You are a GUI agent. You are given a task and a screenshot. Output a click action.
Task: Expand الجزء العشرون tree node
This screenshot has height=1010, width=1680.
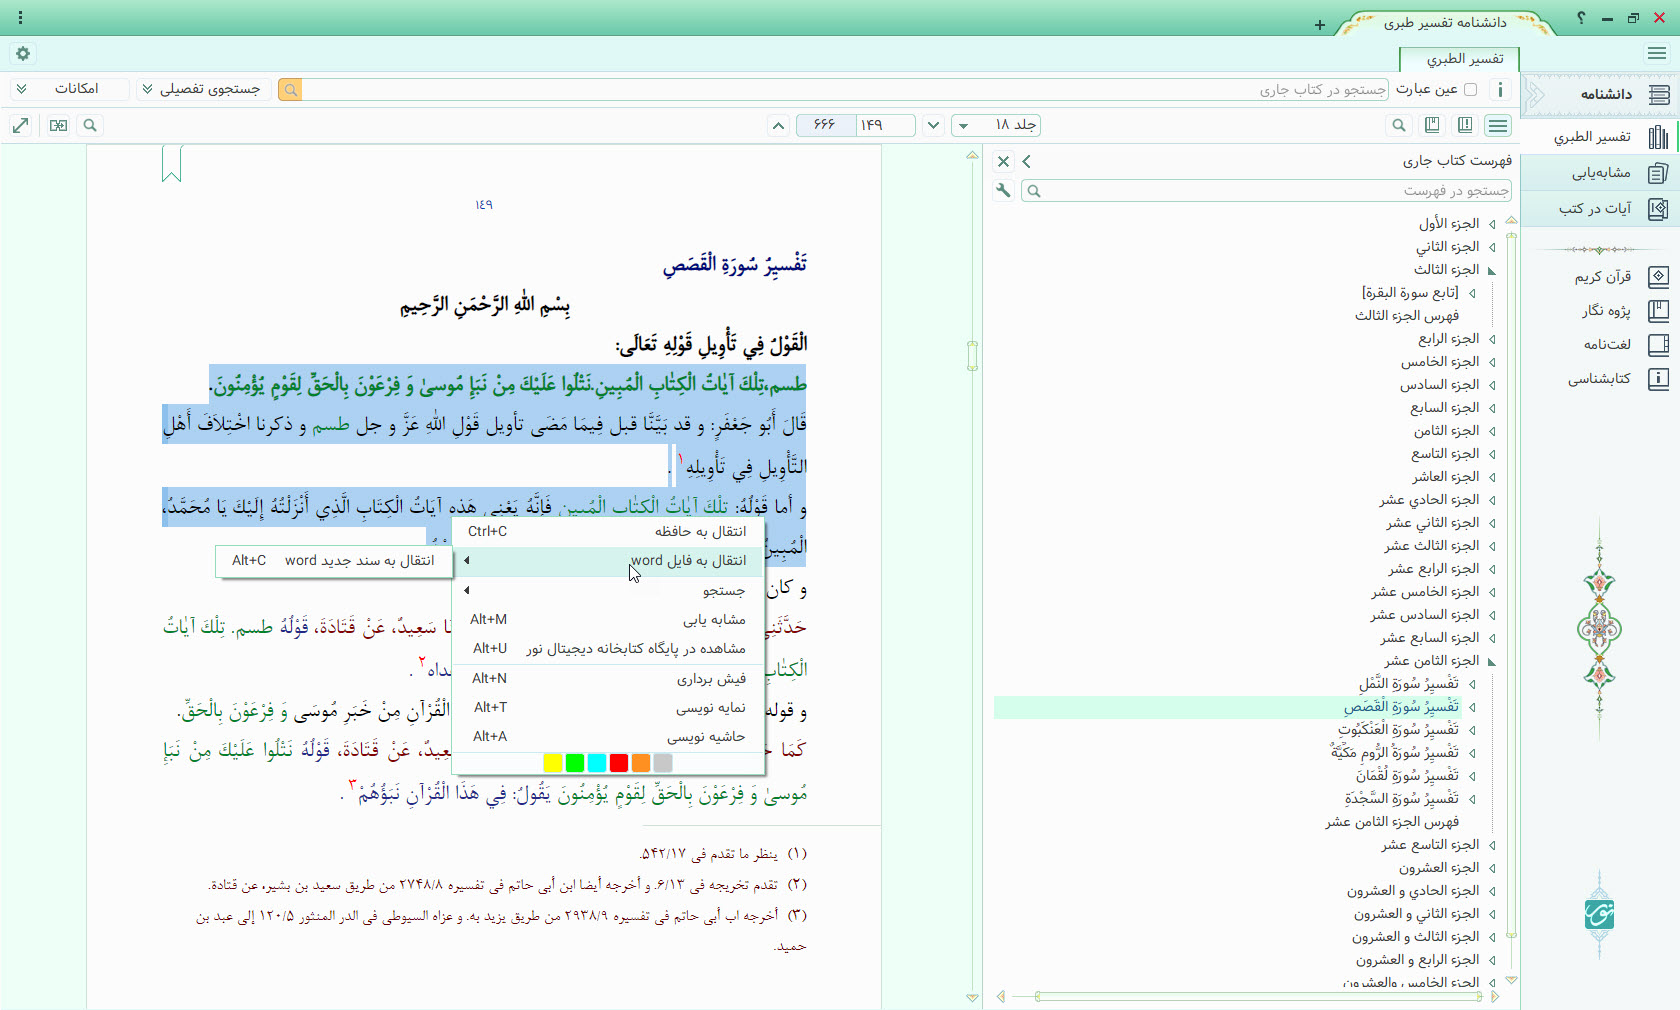click(x=1492, y=868)
